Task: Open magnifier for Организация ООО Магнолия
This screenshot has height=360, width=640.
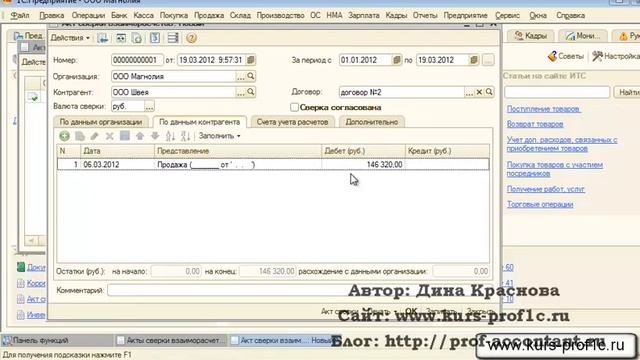Action: click(x=251, y=76)
